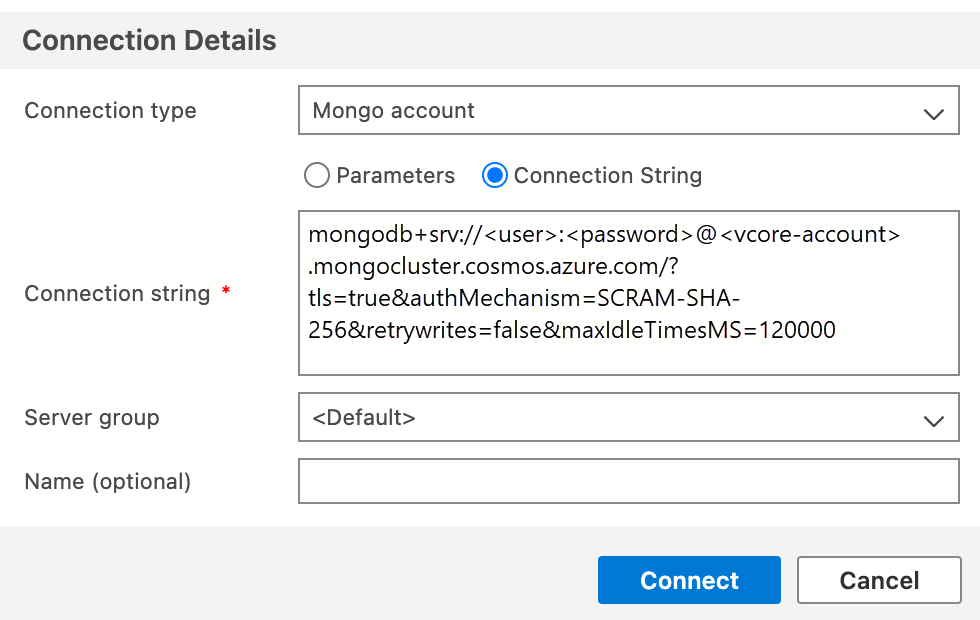980x620 pixels.
Task: Click the chevron arrow beside Mongo account
Action: tap(933, 113)
